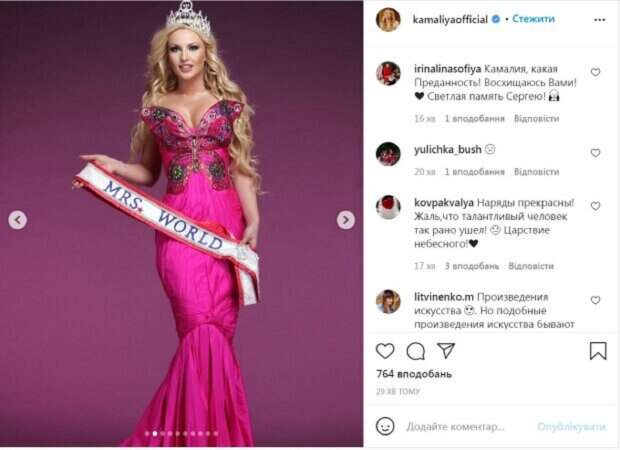620x450 pixels.
Task: Go to previous photo with left arrow
Action: pos(18,220)
